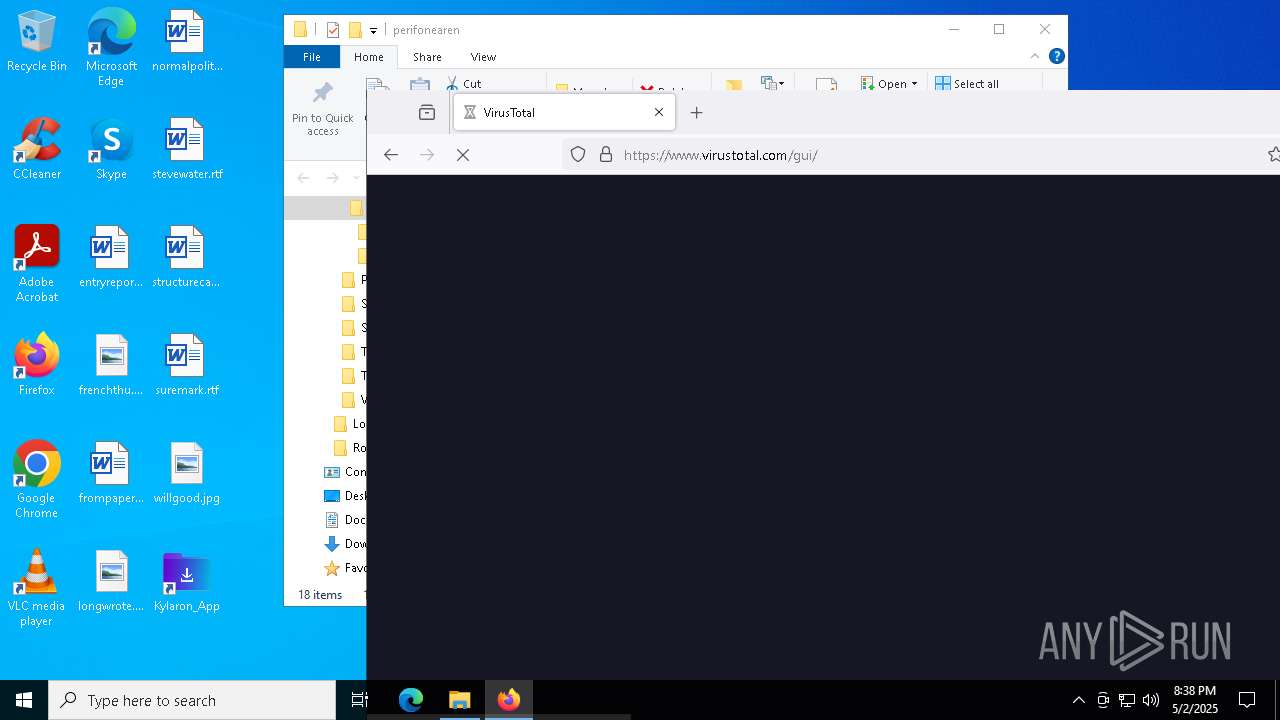
Task: Select the stevewater.rtf file on desktop
Action: point(187,150)
